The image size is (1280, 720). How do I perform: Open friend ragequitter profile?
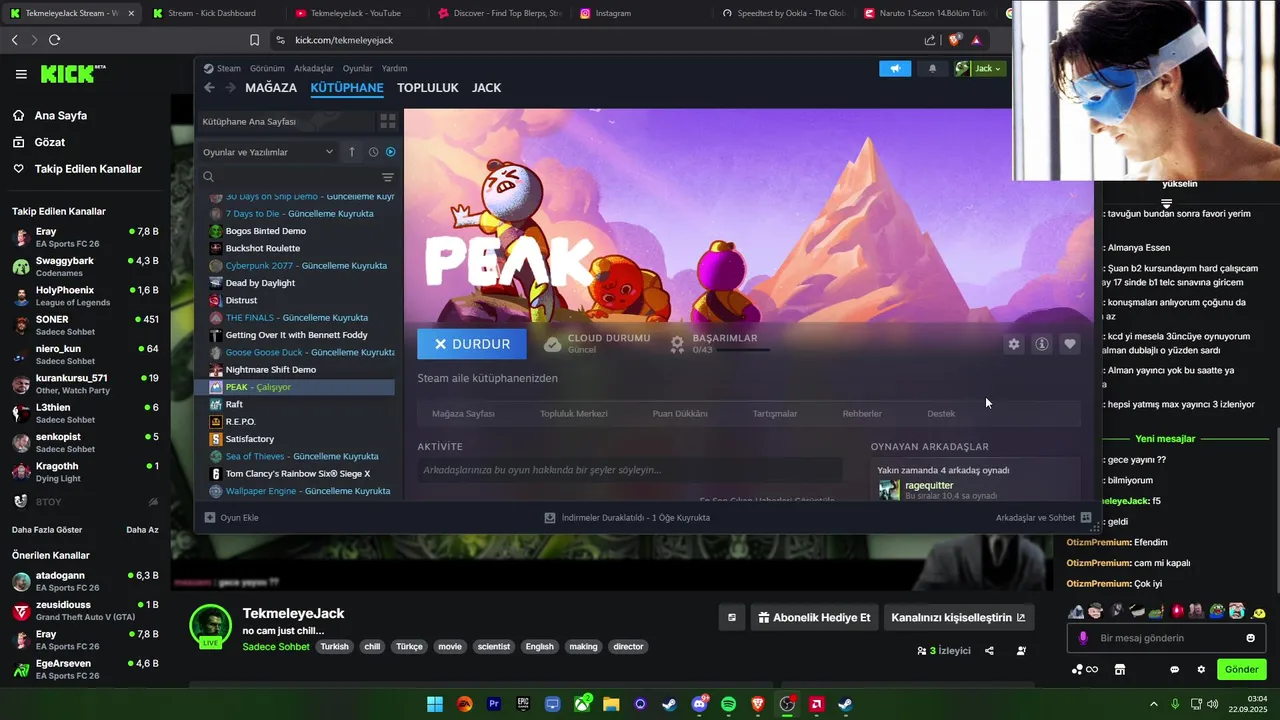pyautogui.click(x=929, y=485)
